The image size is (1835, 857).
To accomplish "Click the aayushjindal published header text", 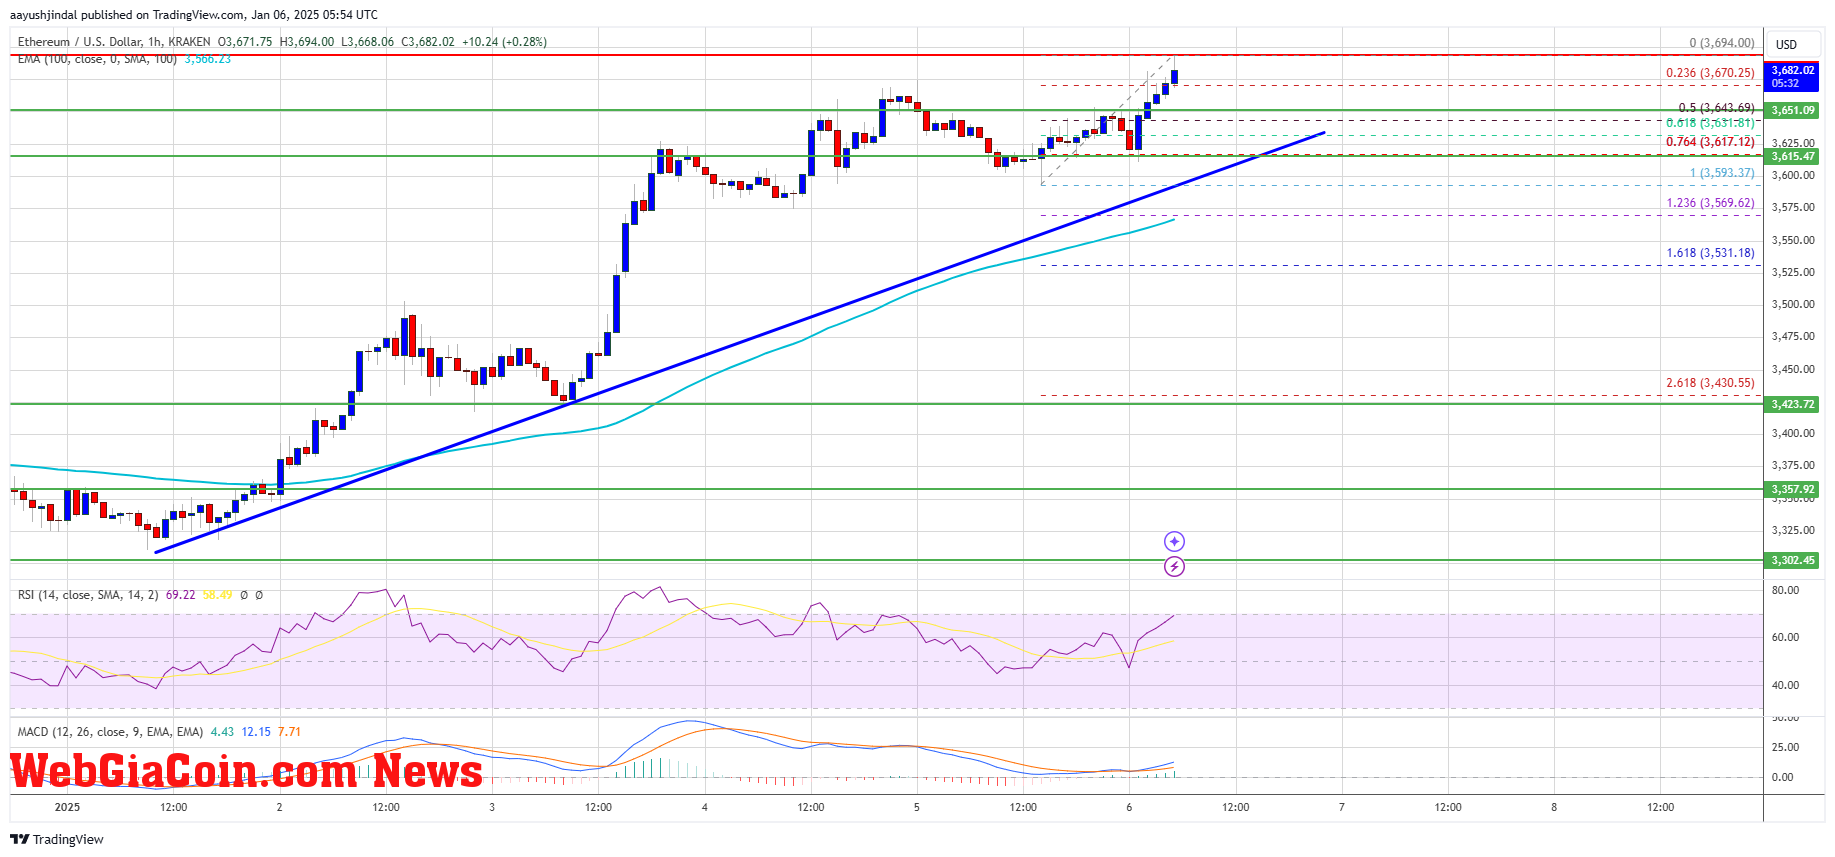I will tap(194, 15).
